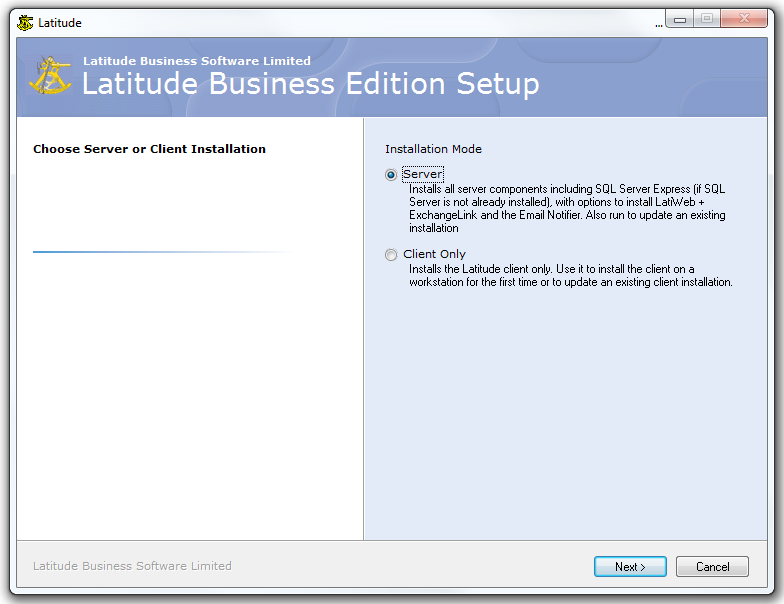Select the Server radio button
The height and width of the screenshot is (604, 784).
click(x=391, y=175)
